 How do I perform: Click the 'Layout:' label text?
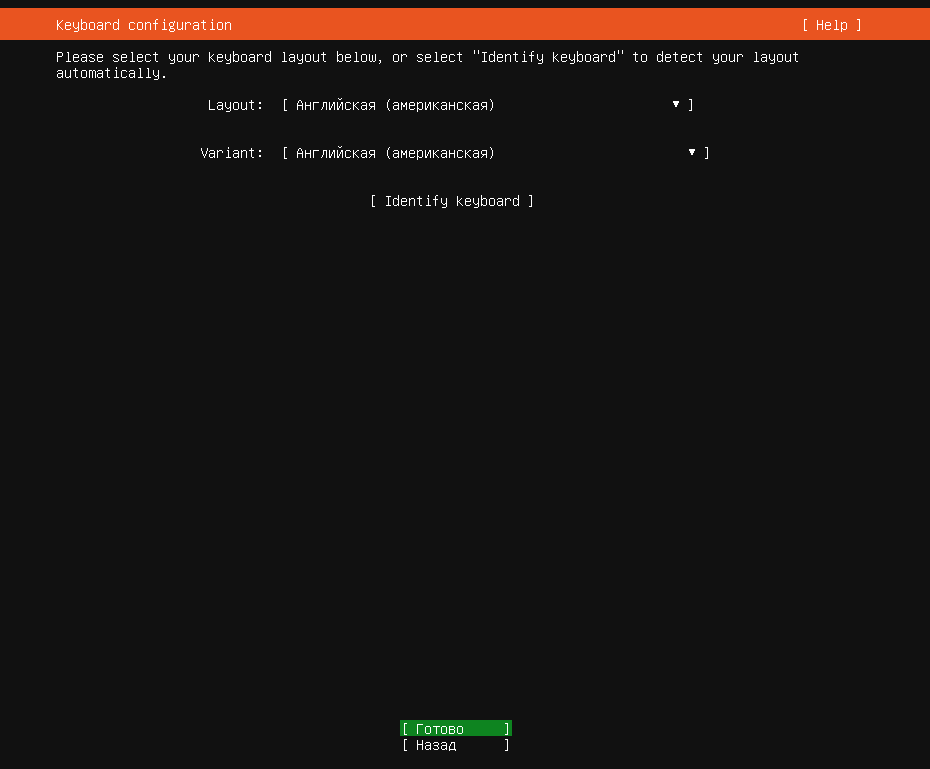[235, 105]
